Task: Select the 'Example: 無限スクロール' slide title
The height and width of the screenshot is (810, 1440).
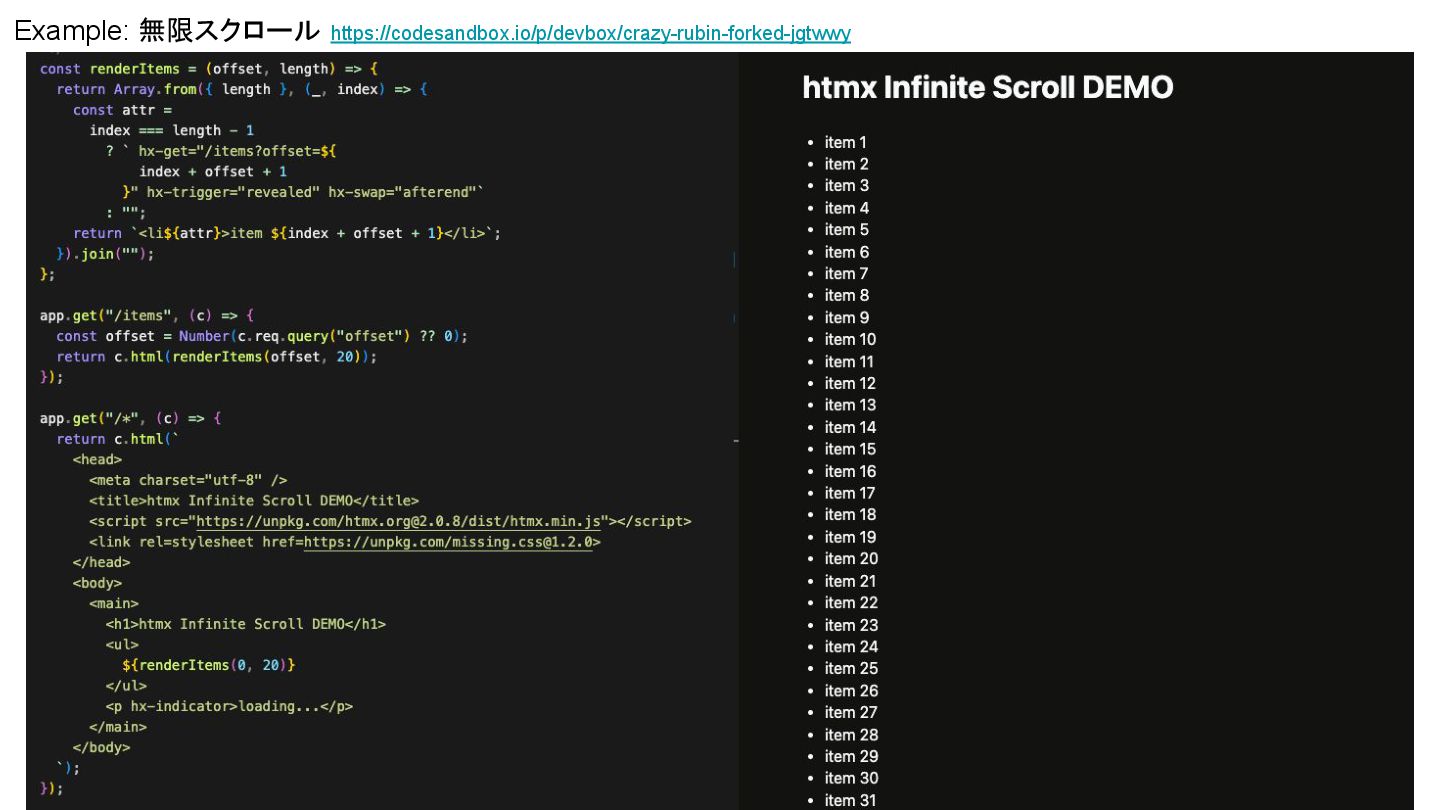Action: (x=167, y=32)
